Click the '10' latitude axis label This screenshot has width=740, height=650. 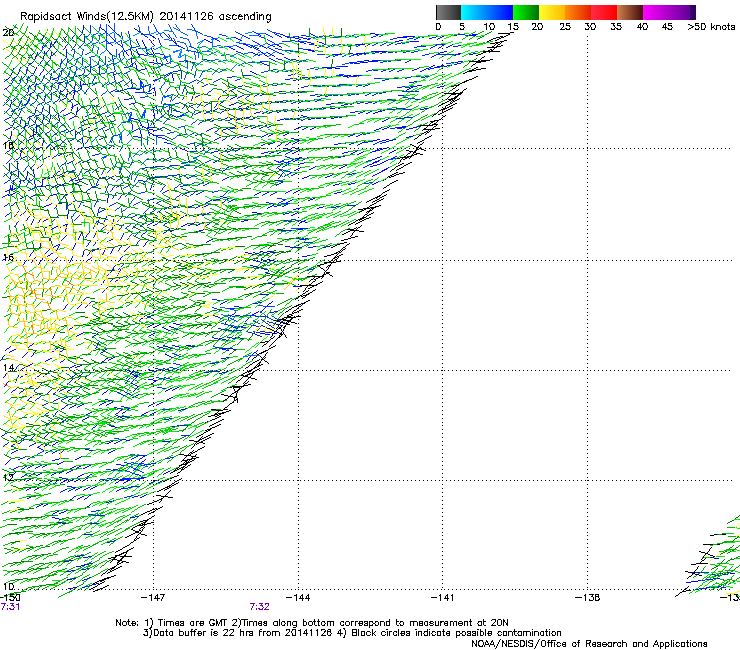pos(8,587)
